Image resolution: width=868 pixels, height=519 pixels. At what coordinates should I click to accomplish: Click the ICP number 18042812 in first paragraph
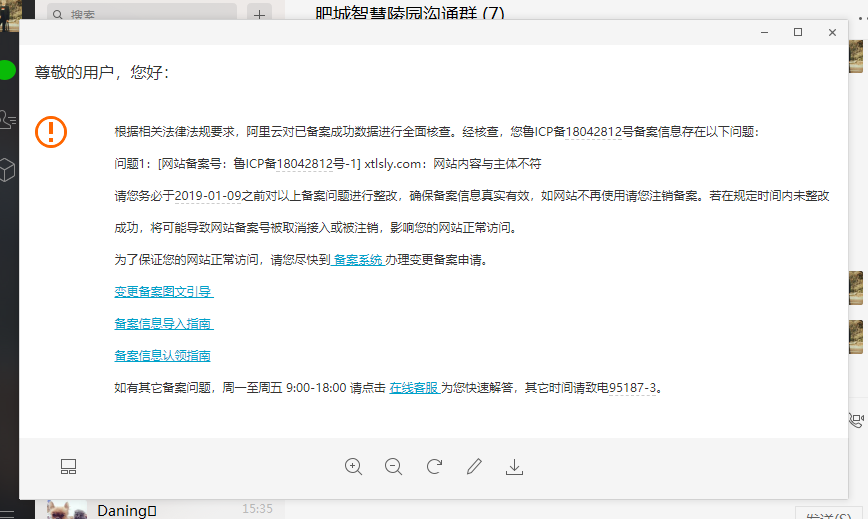click(x=593, y=132)
